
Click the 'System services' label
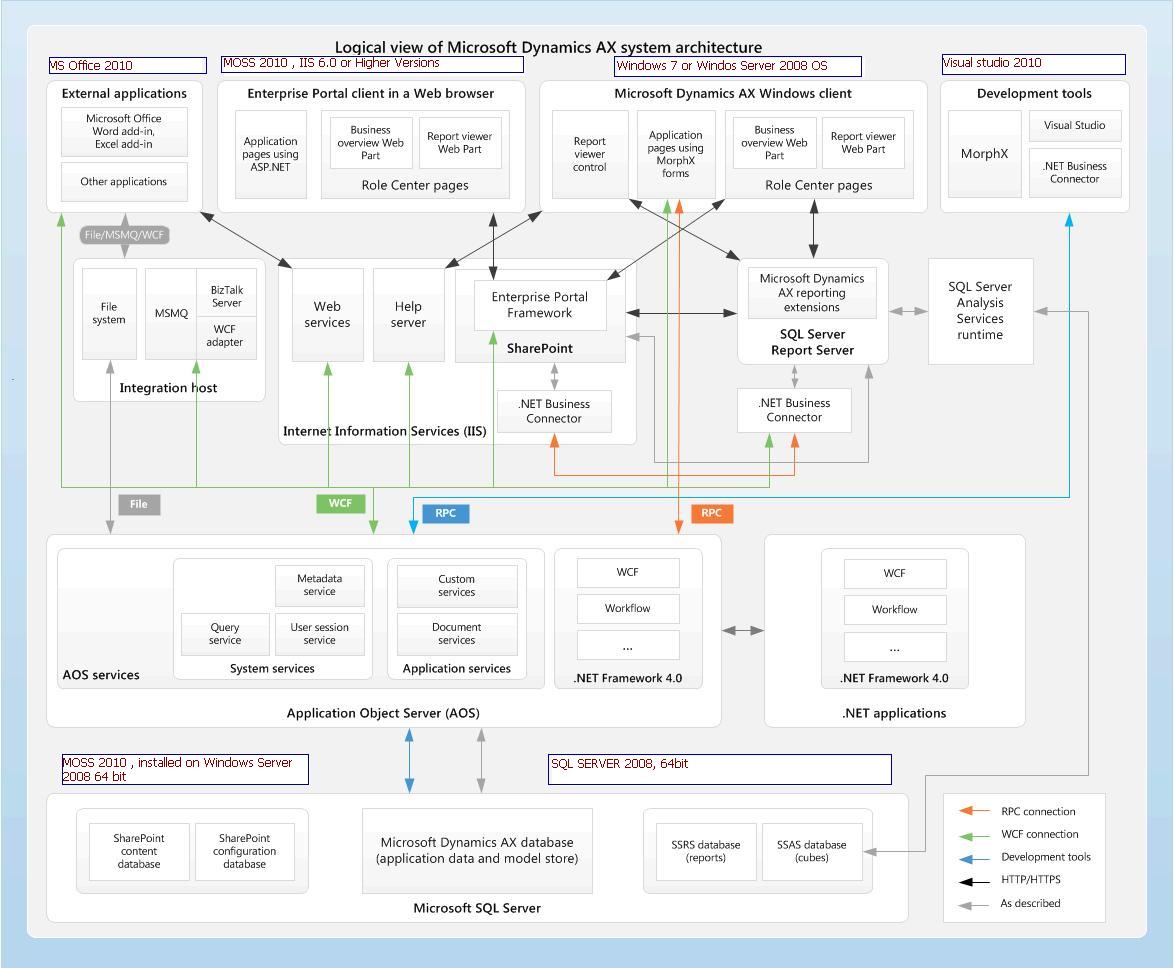pos(273,669)
